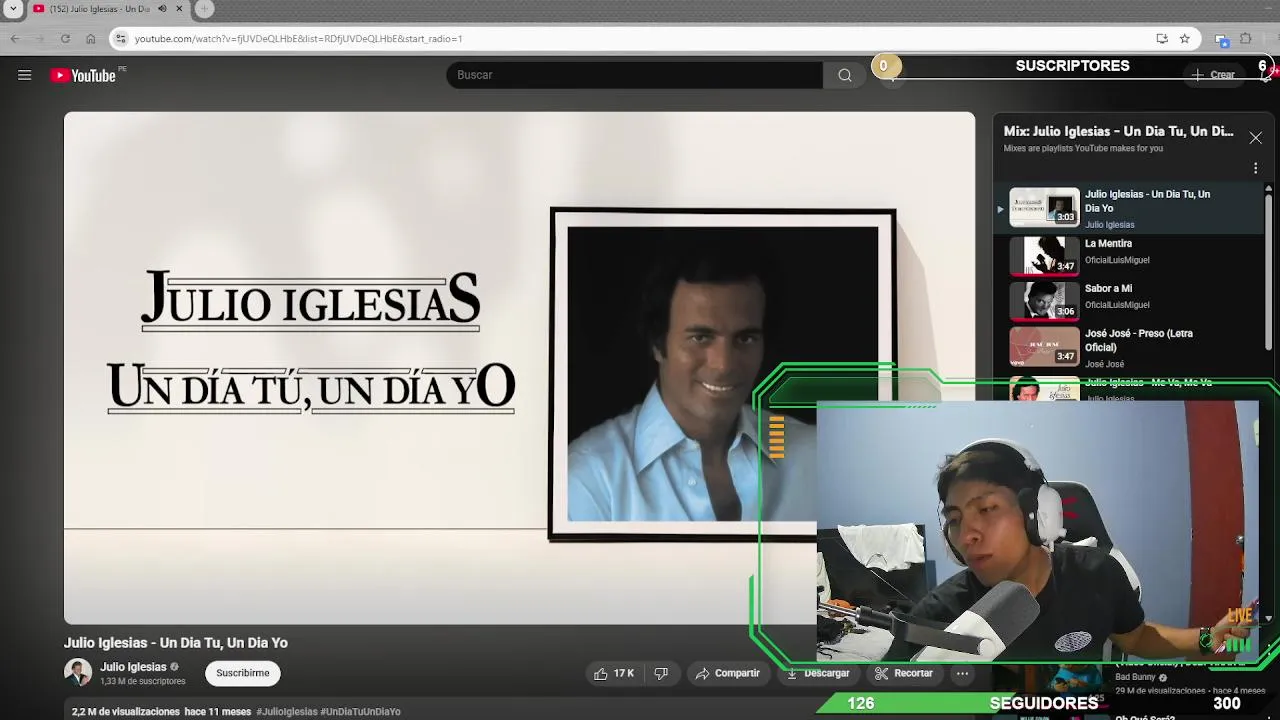Open more actions ellipsis under video
This screenshot has width=1280, height=720.
[x=962, y=673]
